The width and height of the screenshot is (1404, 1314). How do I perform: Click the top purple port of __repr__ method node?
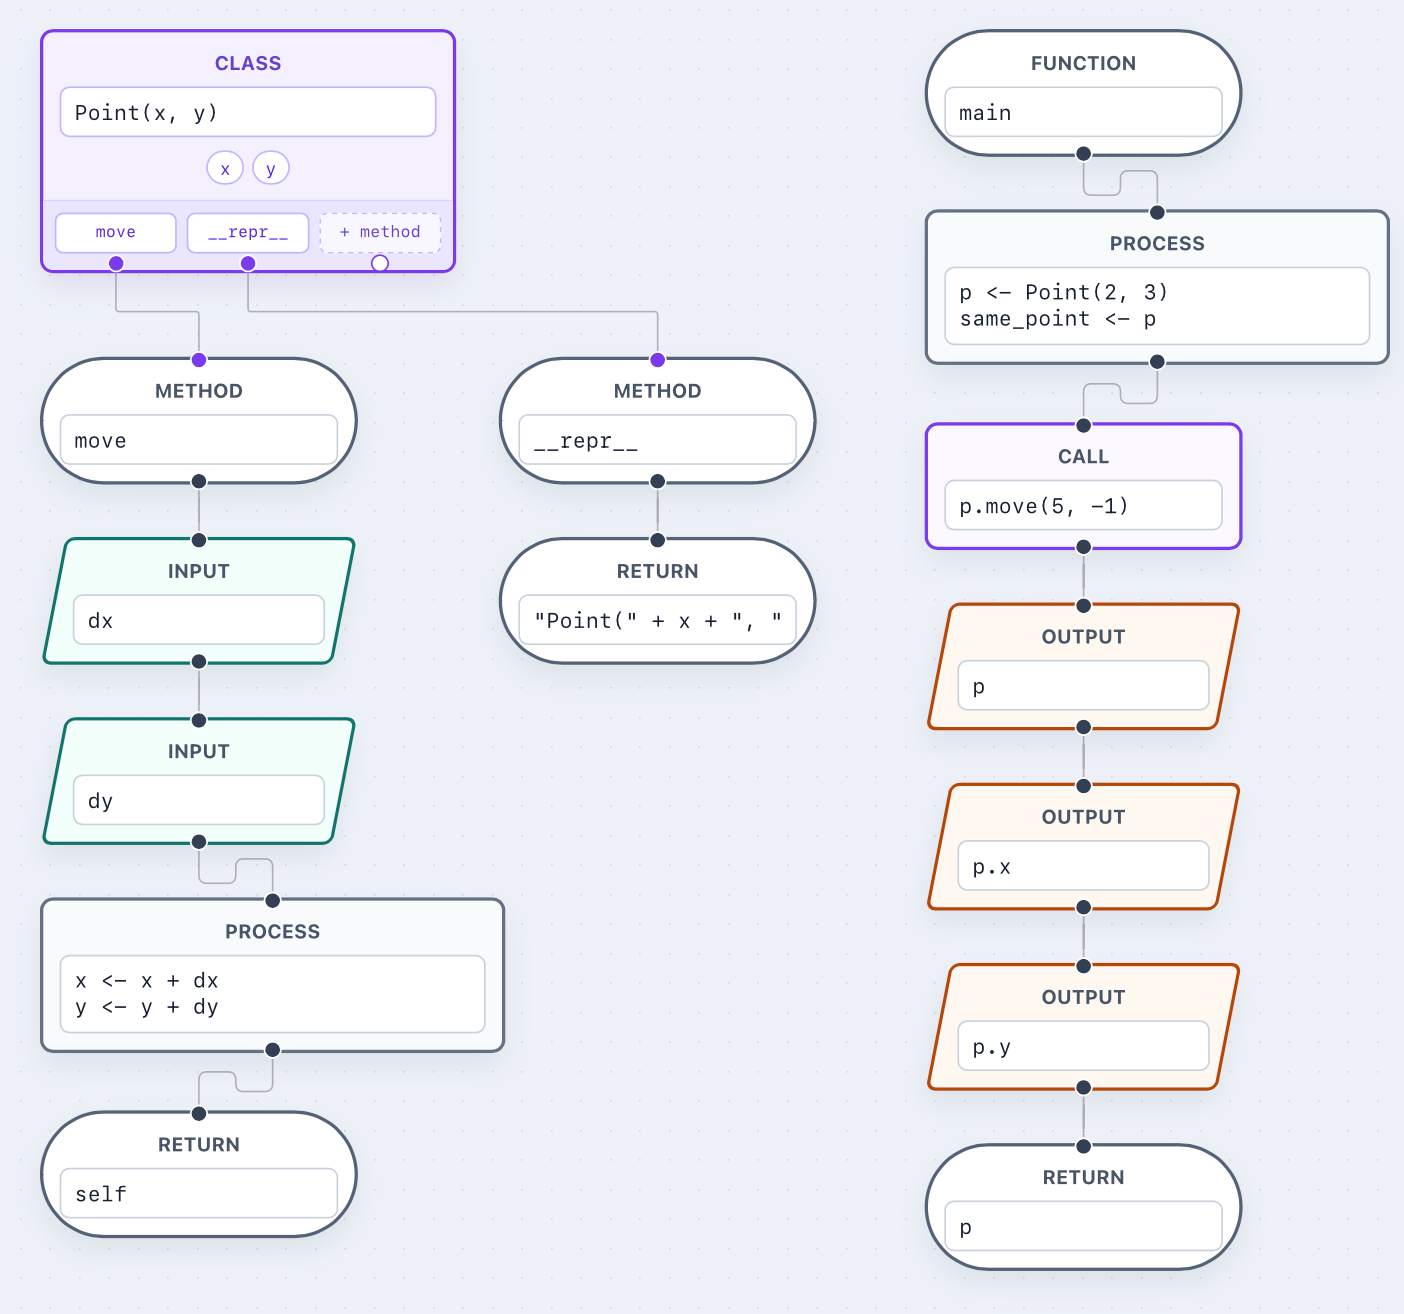(658, 360)
